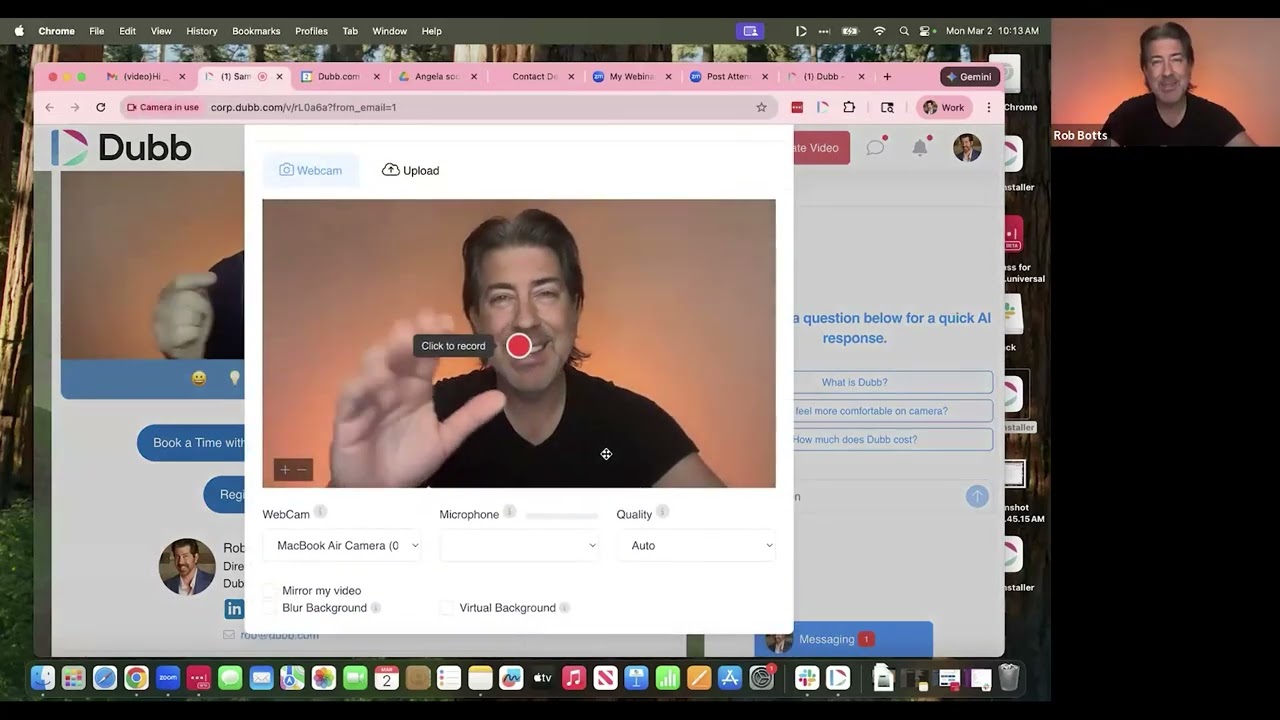Enable the Mirror my video checkbox
1280x720 pixels.
point(269,591)
